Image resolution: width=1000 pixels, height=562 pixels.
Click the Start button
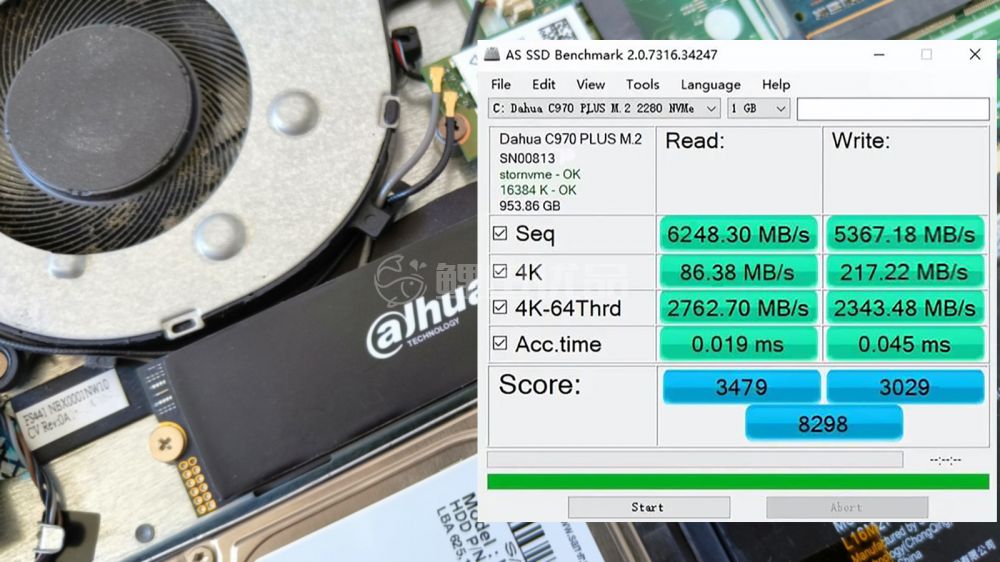[649, 507]
